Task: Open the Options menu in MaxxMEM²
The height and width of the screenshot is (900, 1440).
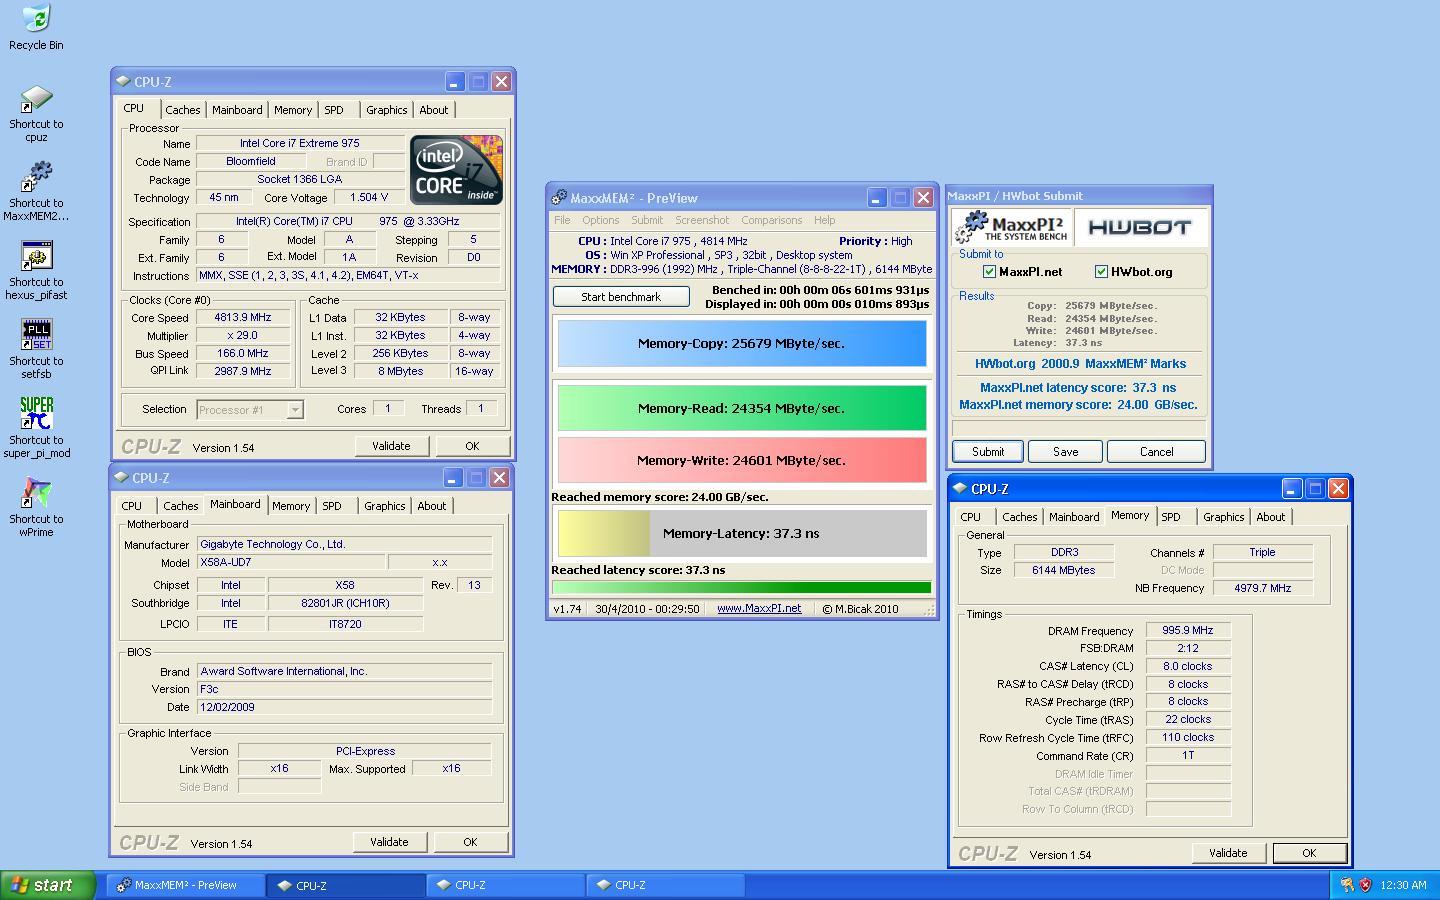Action: [x=600, y=220]
